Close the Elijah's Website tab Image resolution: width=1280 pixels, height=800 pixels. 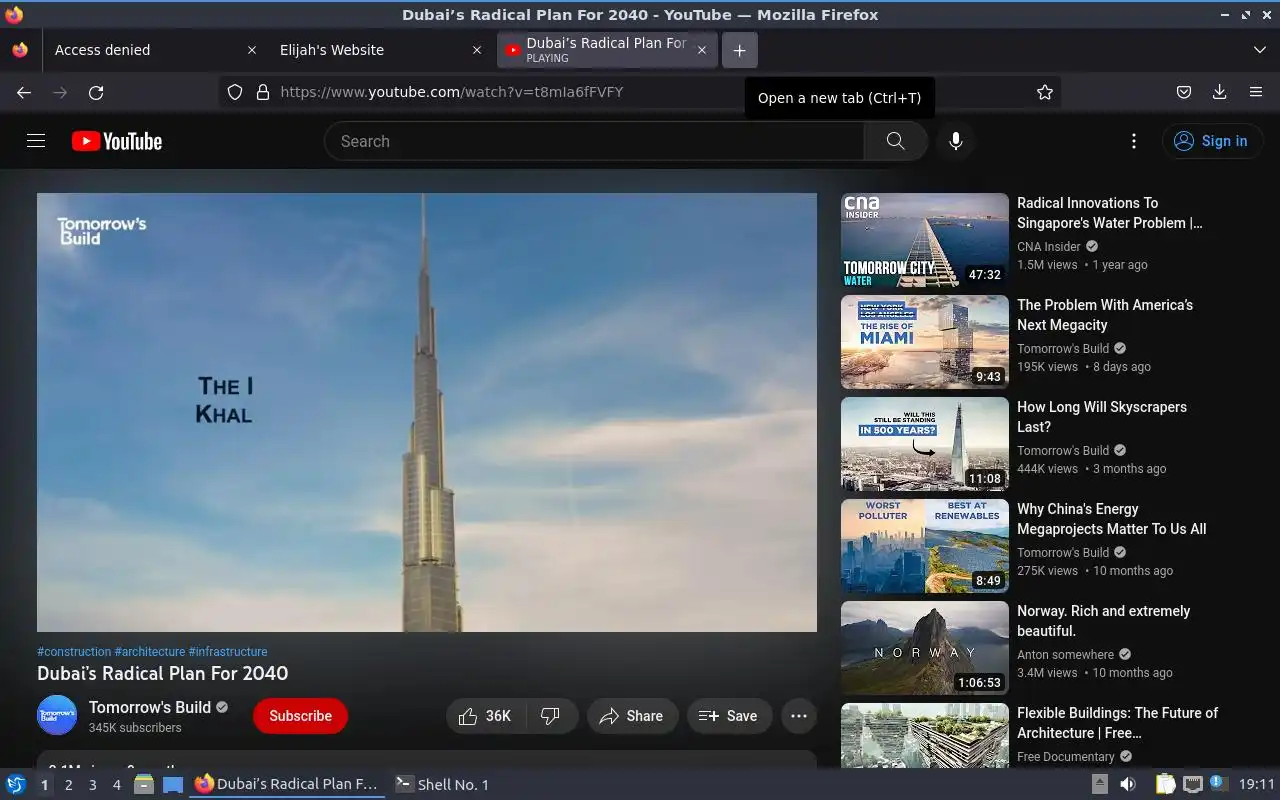pyautogui.click(x=477, y=50)
